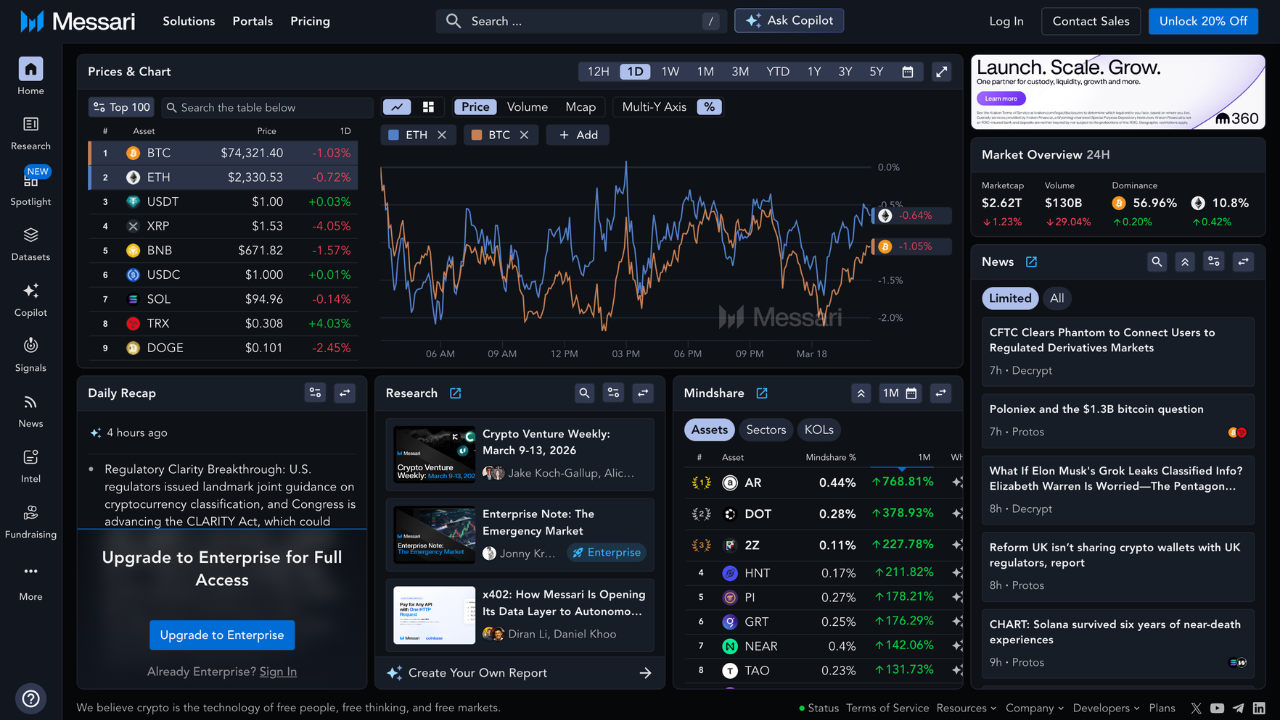Select the Mcap chart metric
Image resolution: width=1280 pixels, height=720 pixels.
point(581,107)
